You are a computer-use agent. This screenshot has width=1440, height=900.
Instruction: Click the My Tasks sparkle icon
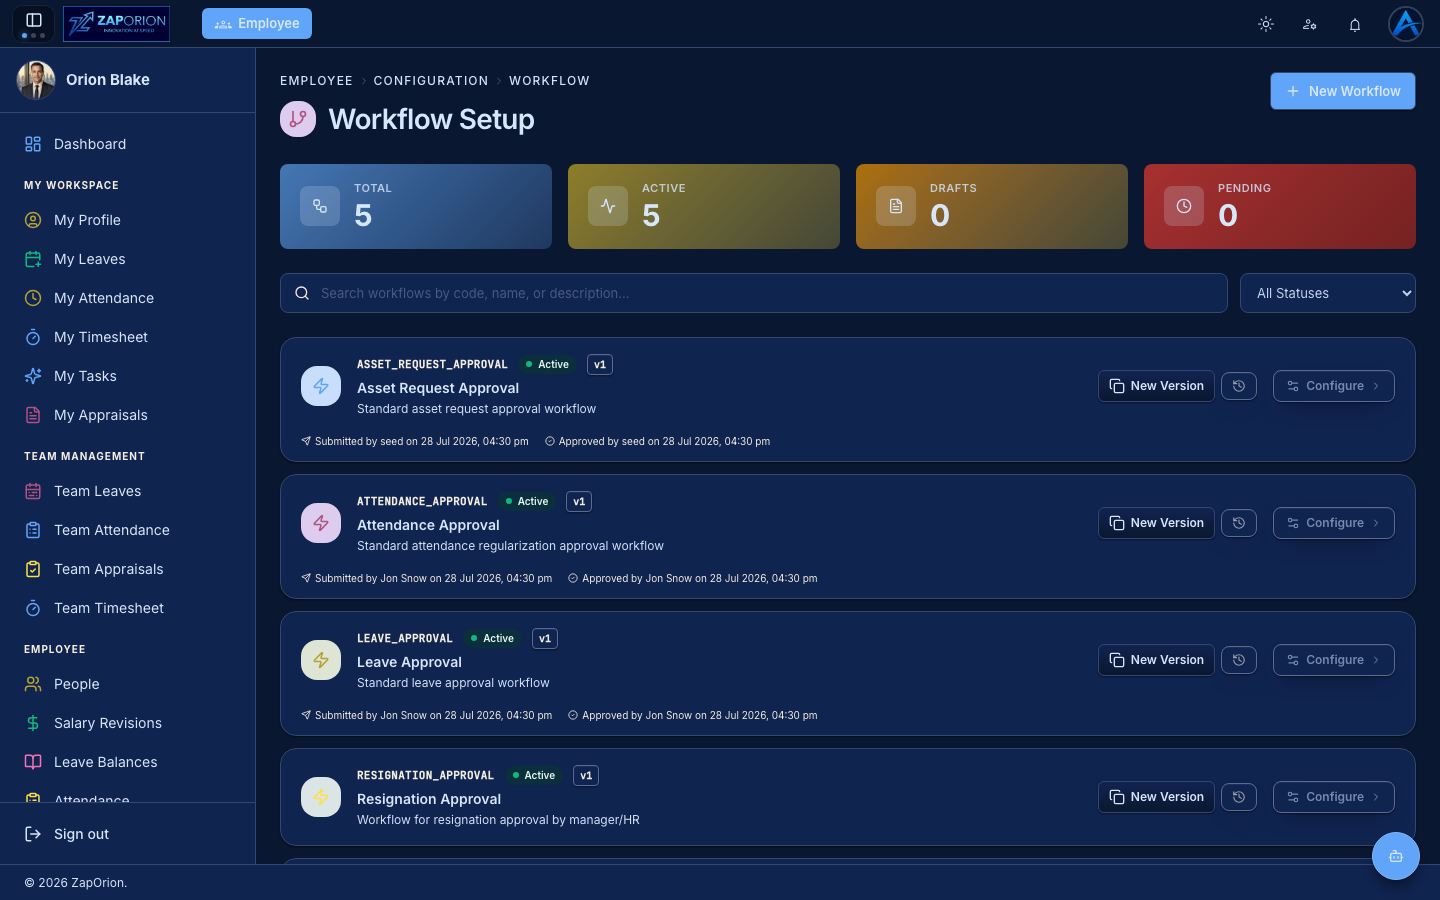pos(33,376)
